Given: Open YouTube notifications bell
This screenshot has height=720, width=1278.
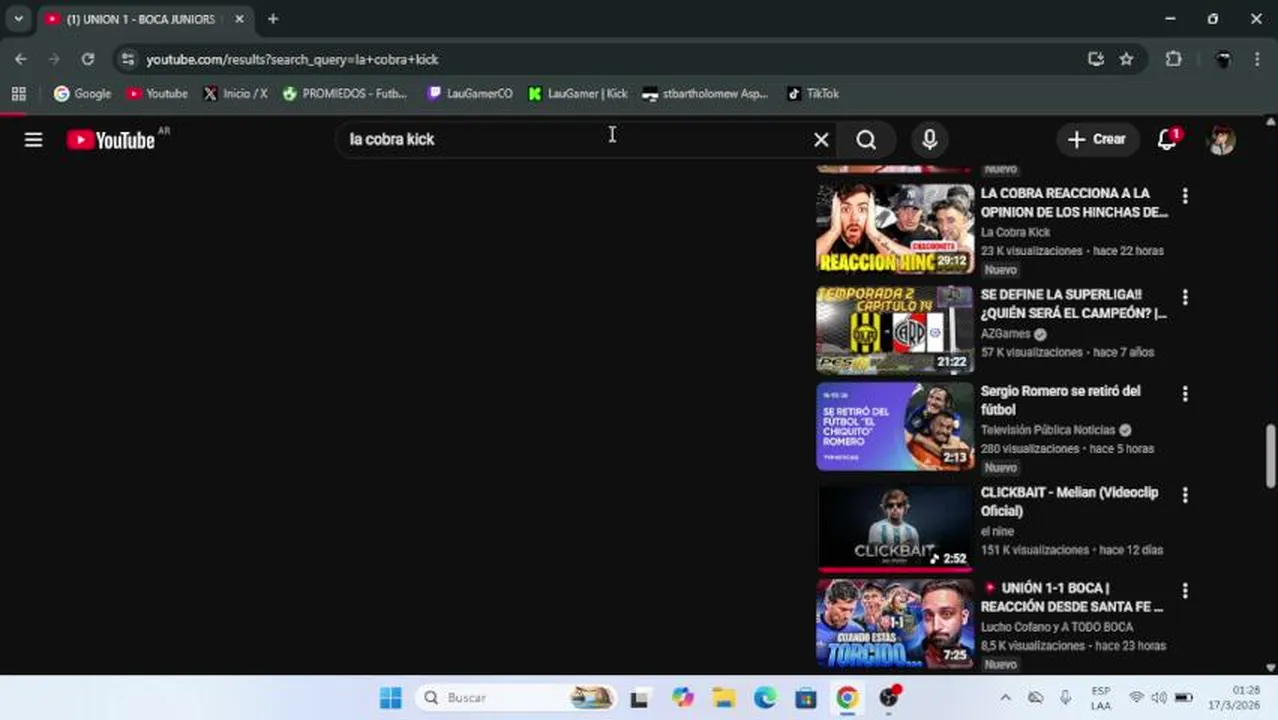Looking at the screenshot, I should pyautogui.click(x=1167, y=139).
